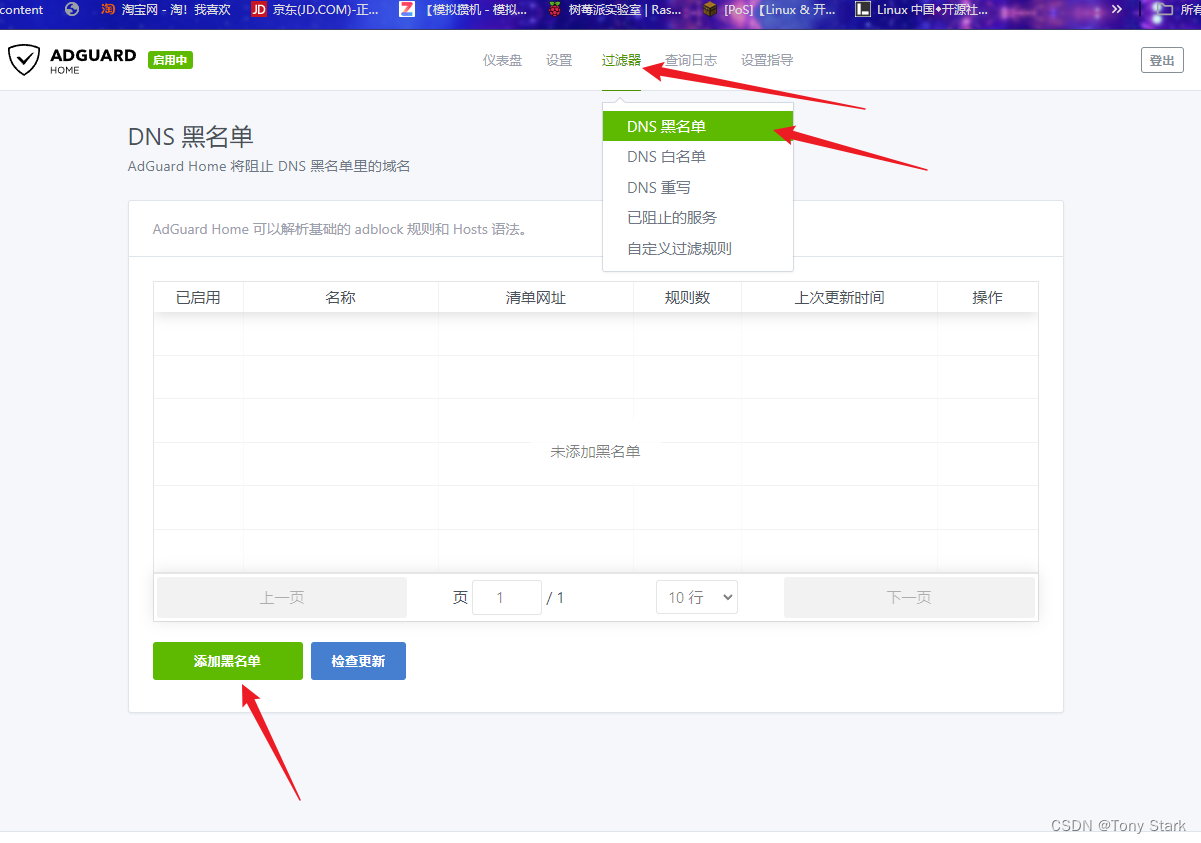
Task: Sort by the 名称 column header
Action: (340, 297)
